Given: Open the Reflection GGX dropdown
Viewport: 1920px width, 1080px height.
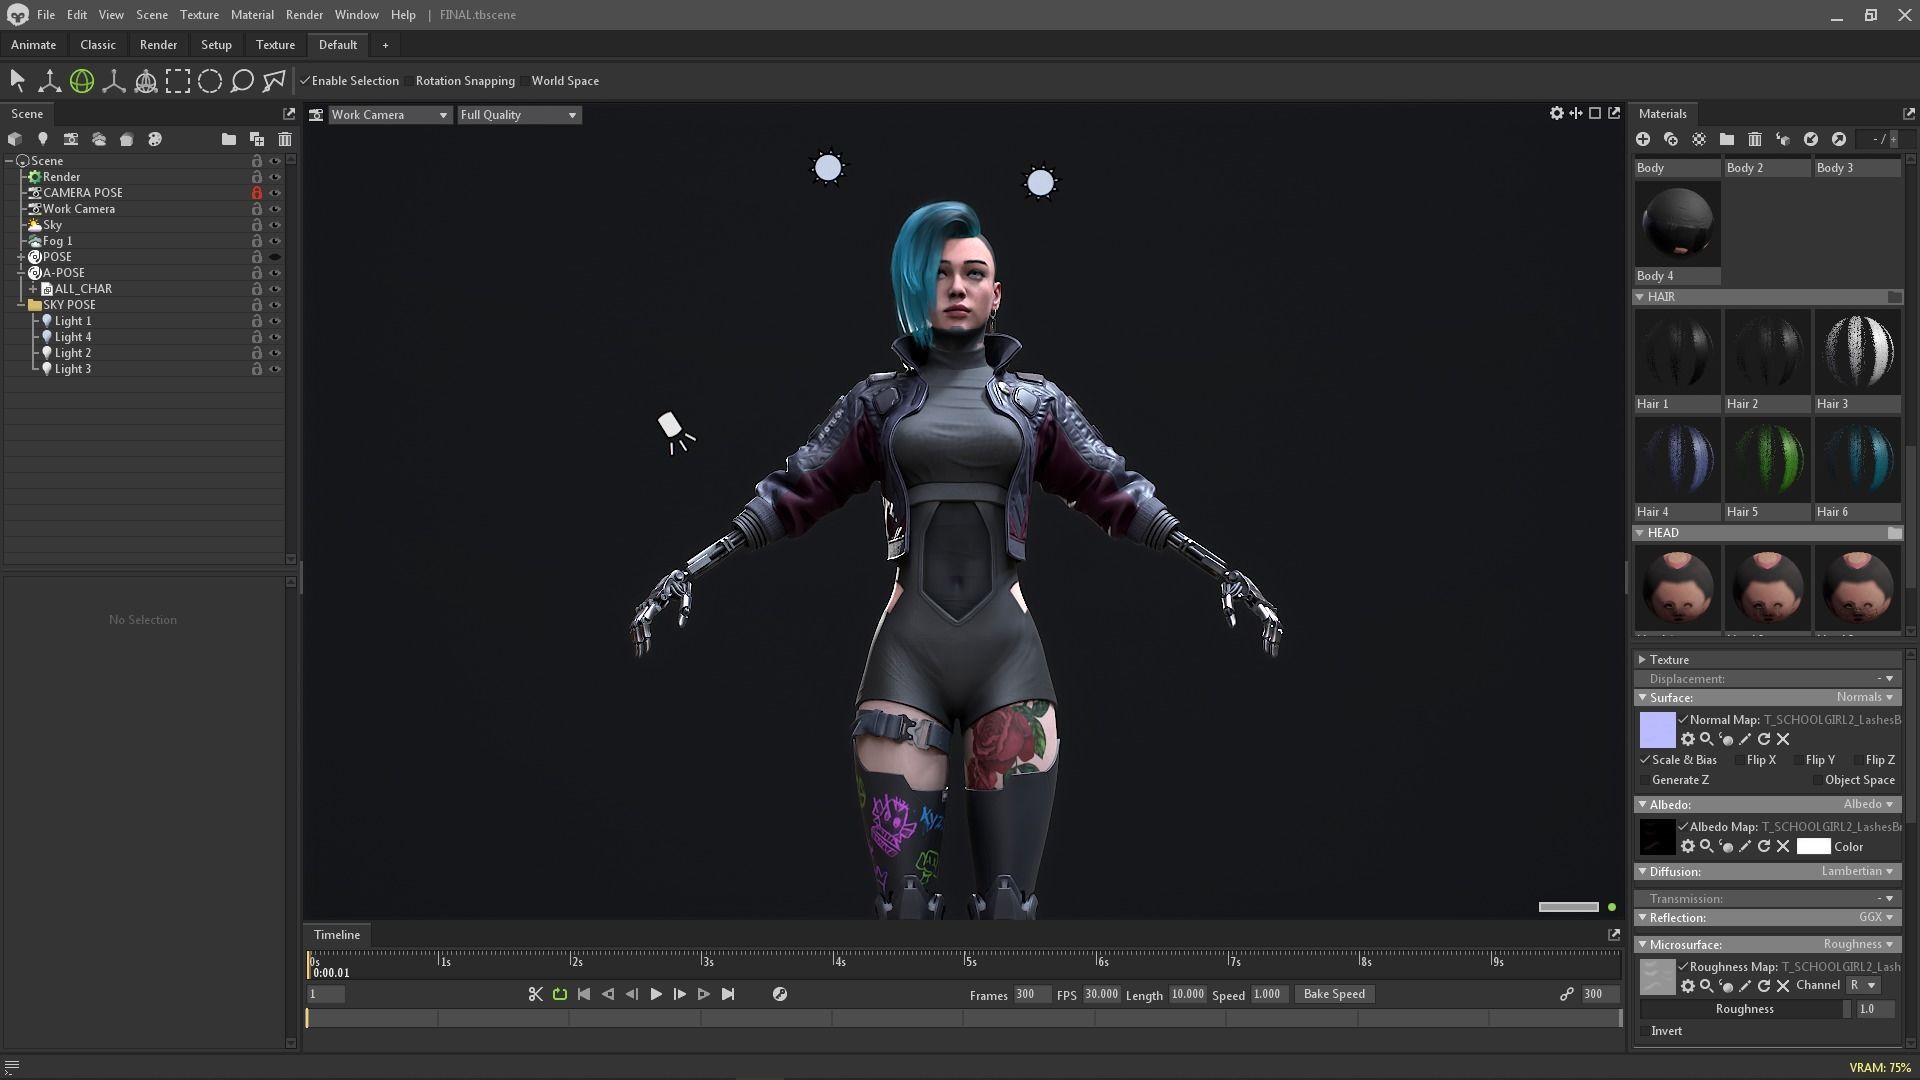Looking at the screenshot, I should tap(1876, 917).
